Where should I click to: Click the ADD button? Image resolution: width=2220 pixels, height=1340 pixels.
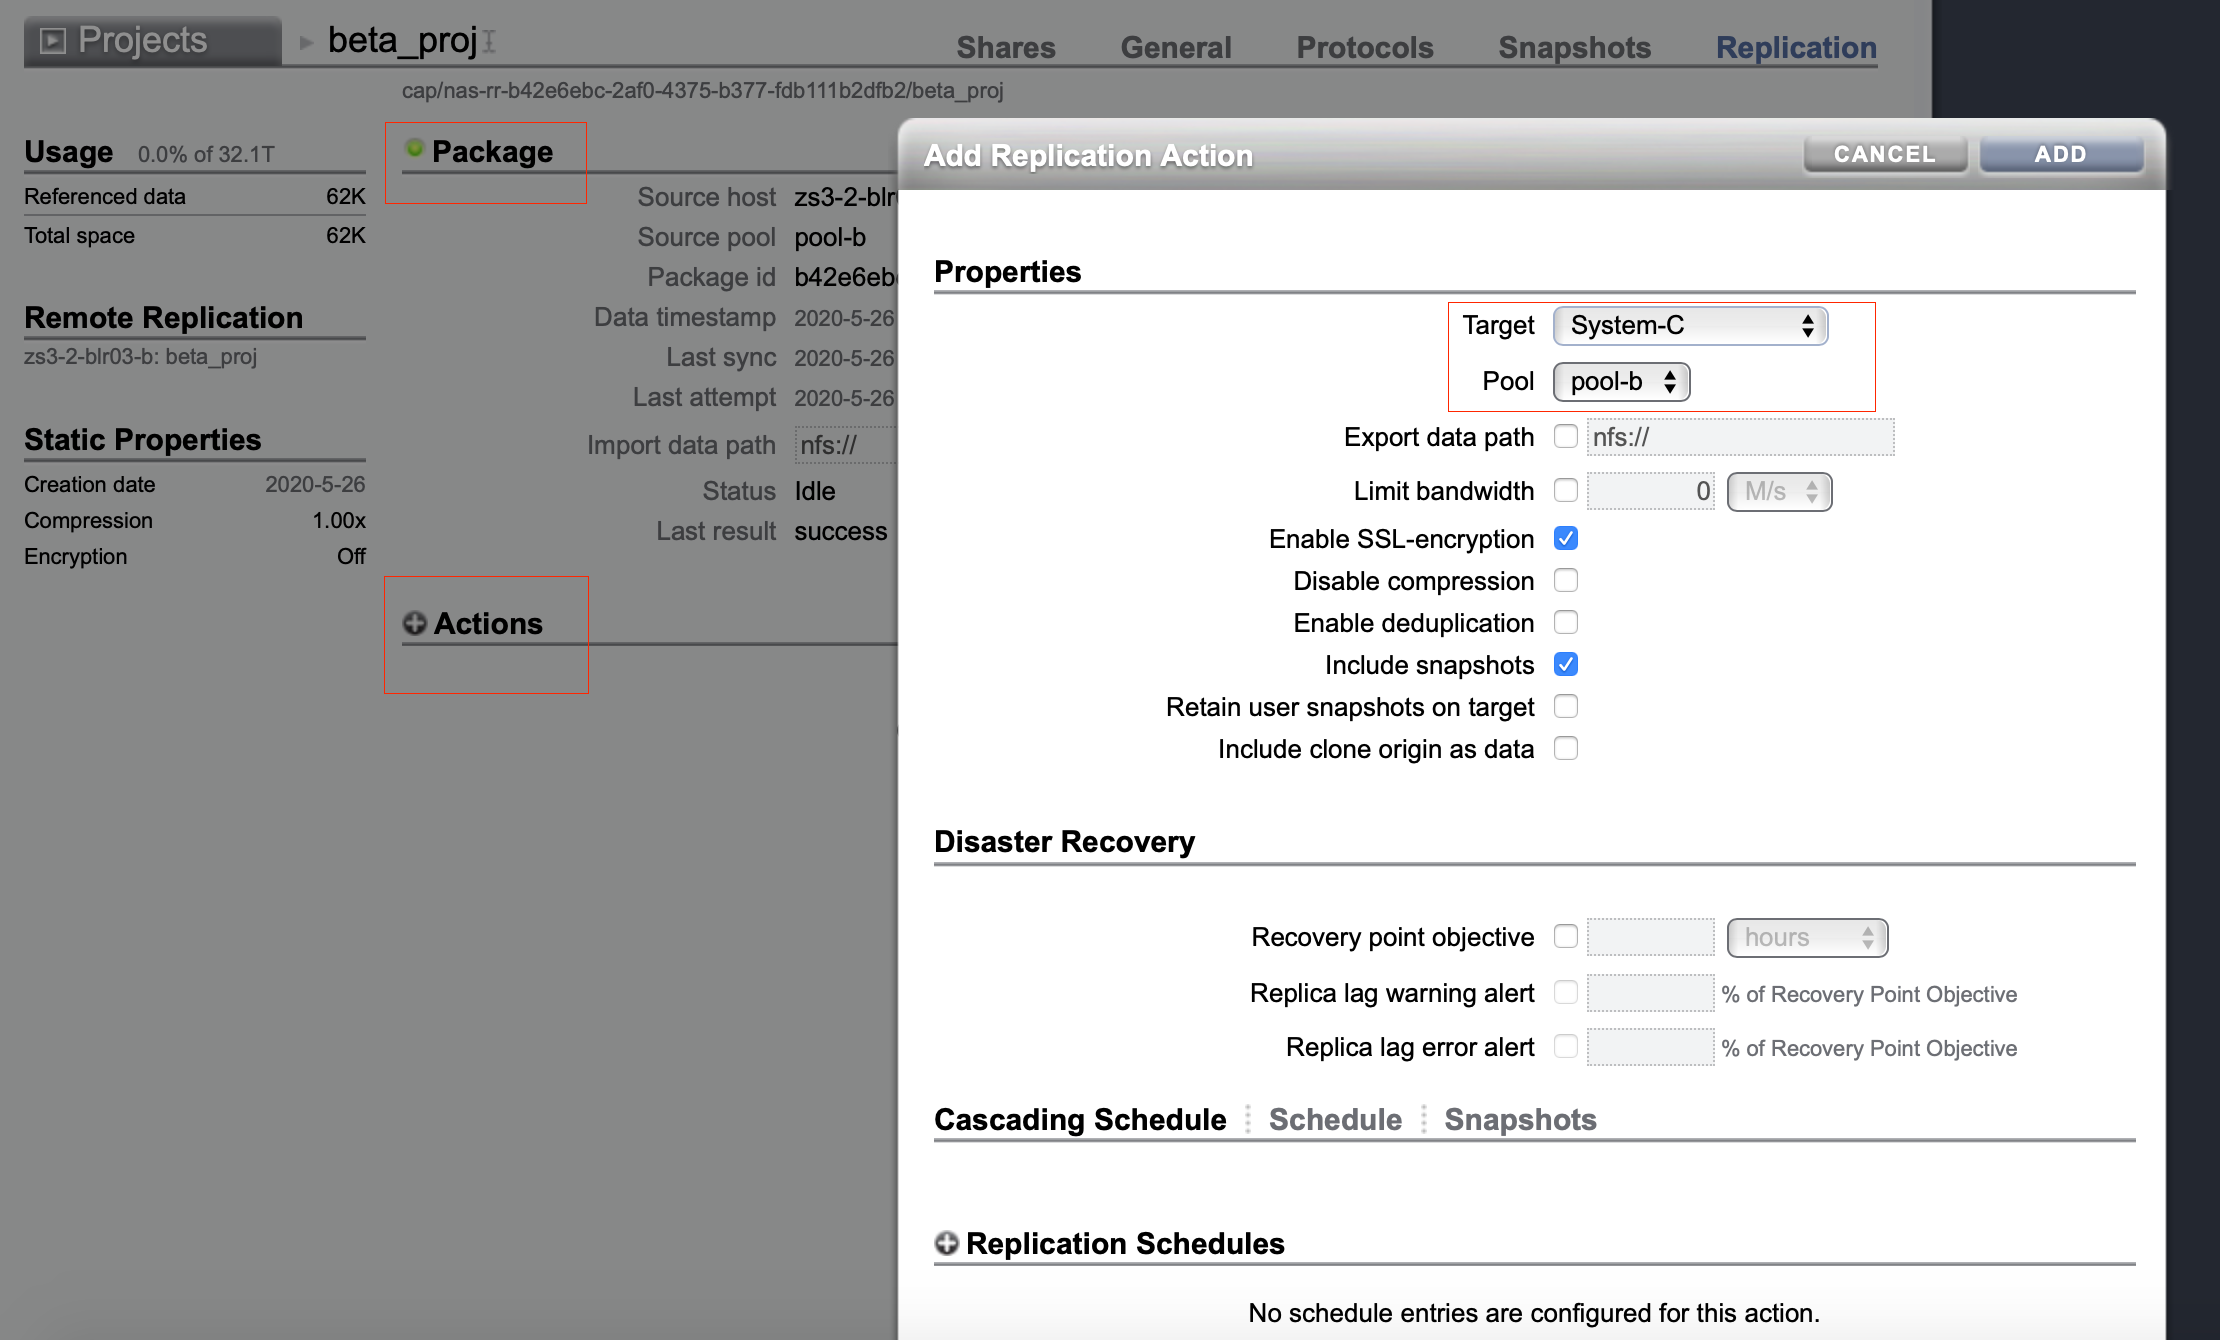tap(2061, 154)
